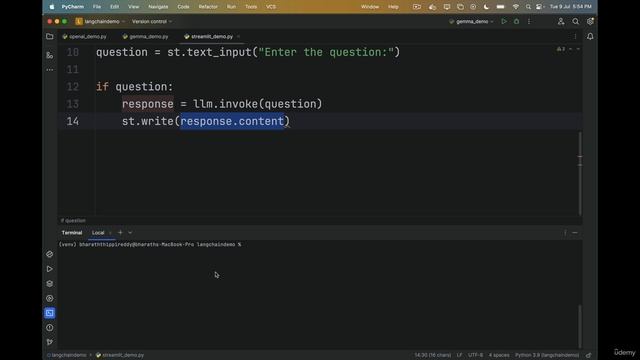Open Code With Me account icon
The width and height of the screenshot is (640, 360).
(x=561, y=21)
